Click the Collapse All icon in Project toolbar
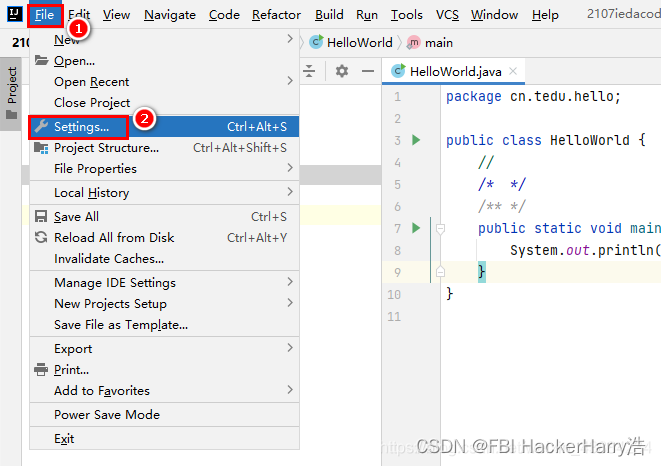The width and height of the screenshot is (661, 466). tap(309, 71)
